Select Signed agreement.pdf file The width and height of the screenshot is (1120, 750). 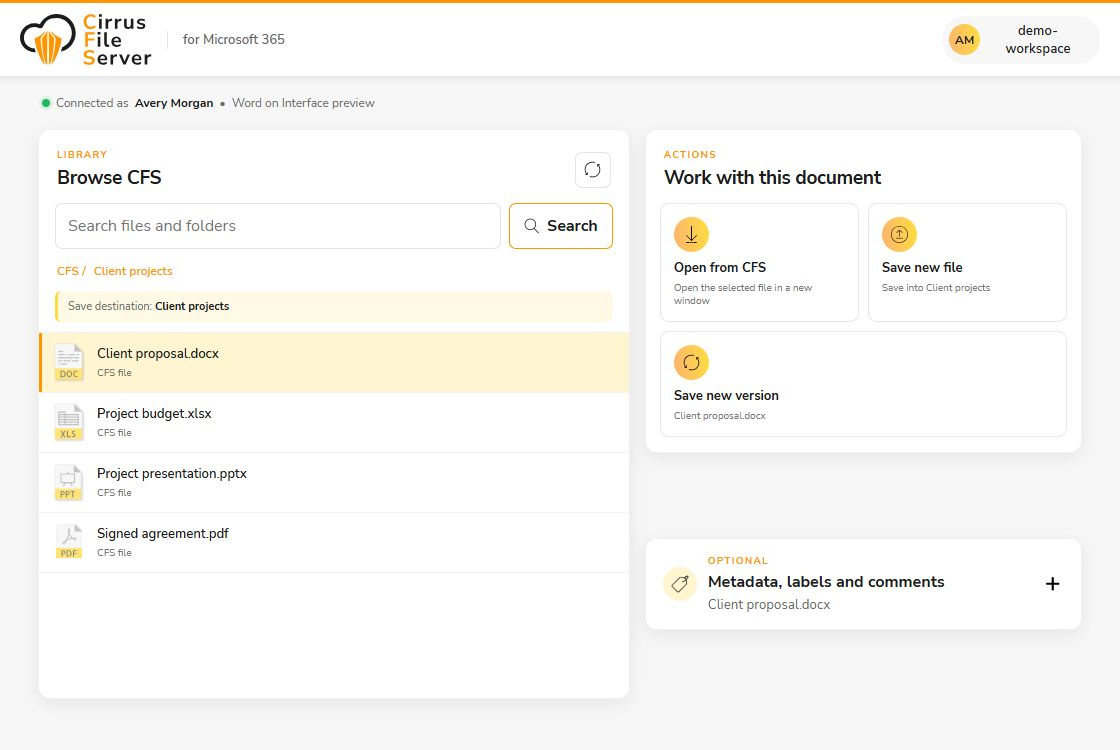pos(334,542)
